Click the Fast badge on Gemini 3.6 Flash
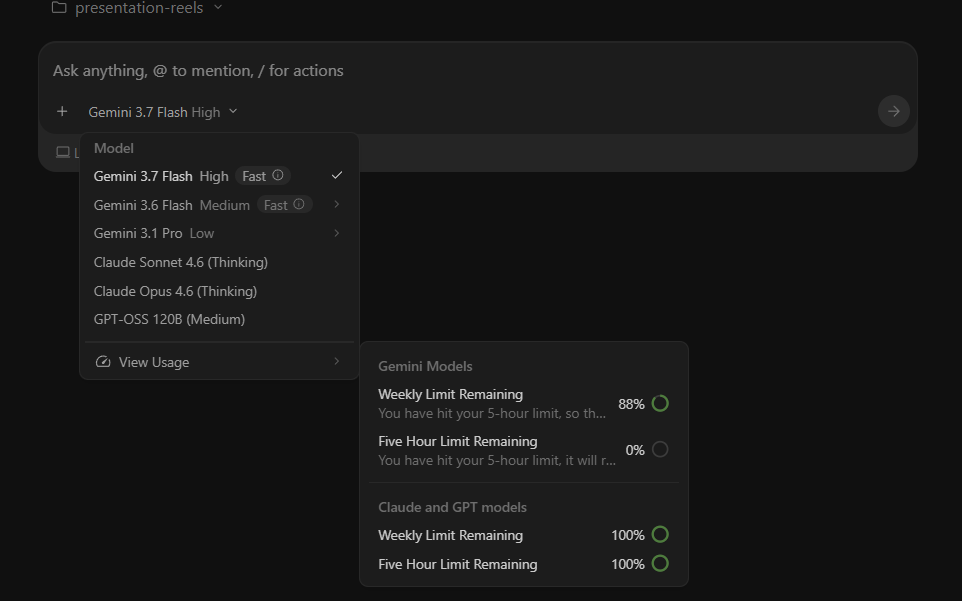 [285, 205]
